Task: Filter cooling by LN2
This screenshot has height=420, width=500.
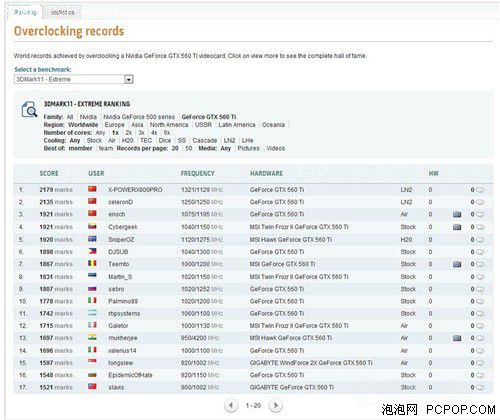Action: 229,140
